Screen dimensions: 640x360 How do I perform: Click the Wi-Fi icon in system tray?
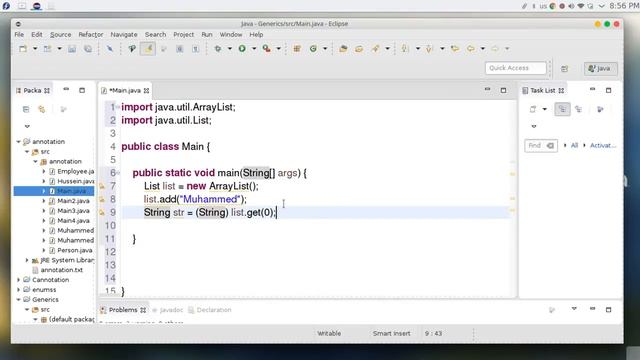[580, 6]
